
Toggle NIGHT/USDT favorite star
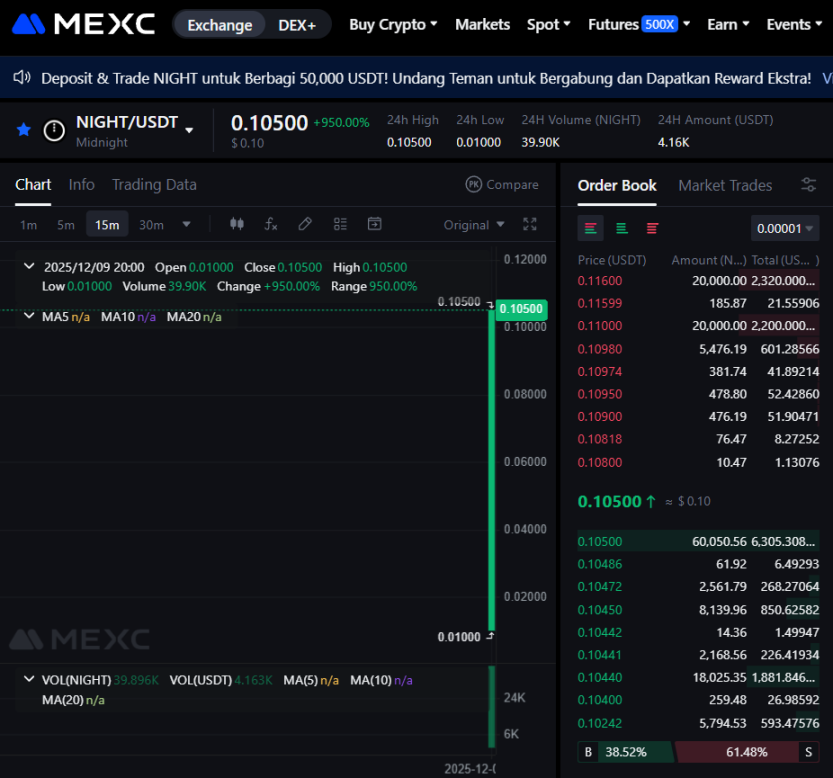coord(24,129)
